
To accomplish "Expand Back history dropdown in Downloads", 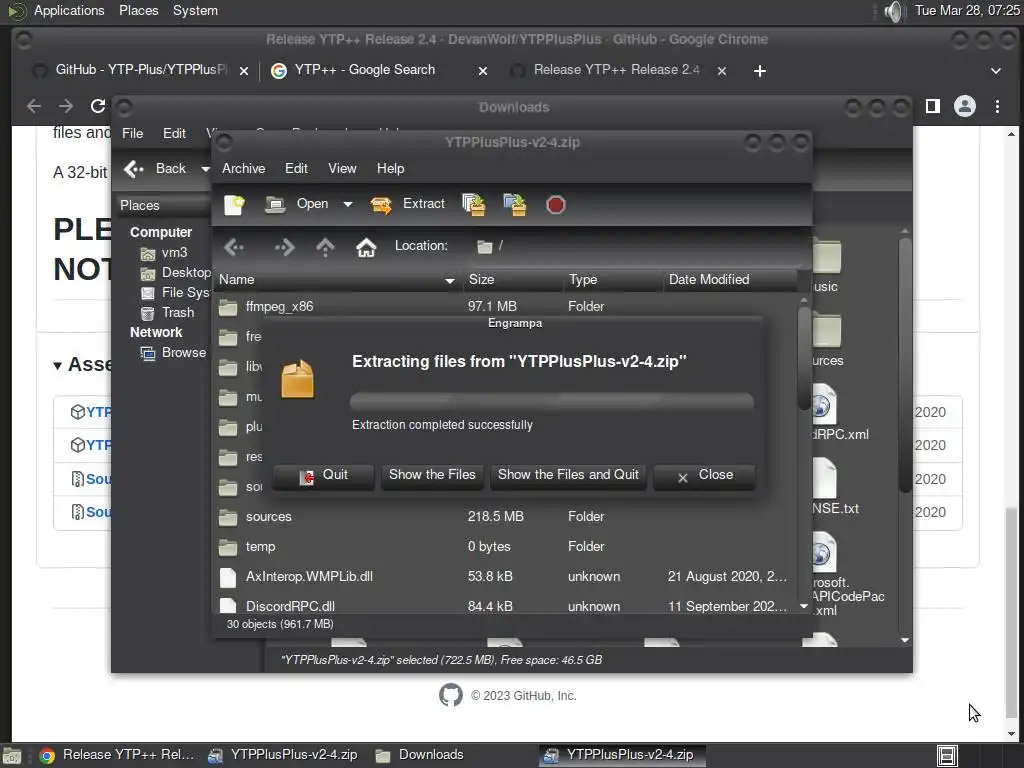I will (205, 169).
